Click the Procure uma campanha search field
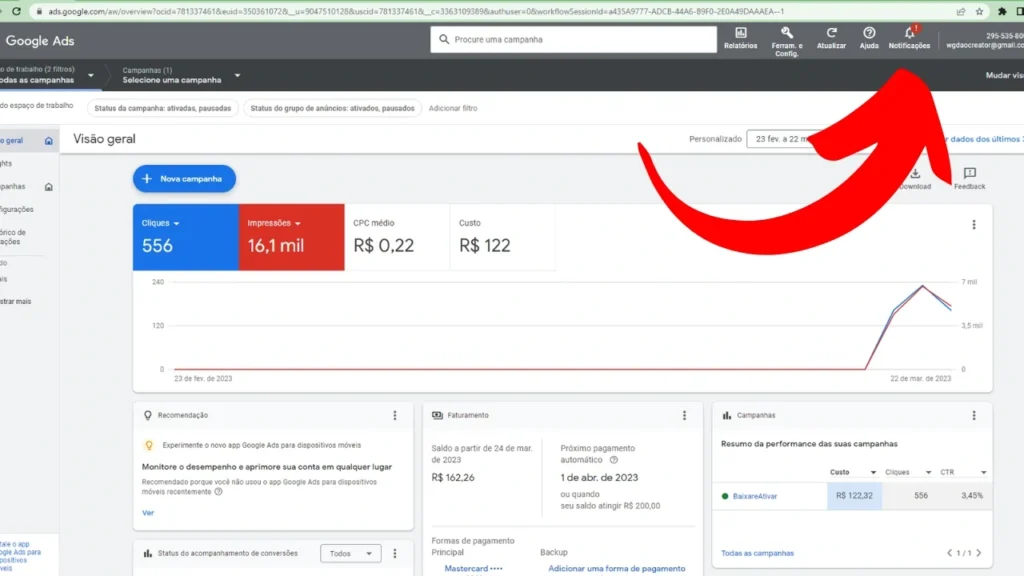Viewport: 1024px width, 576px height. tap(575, 39)
